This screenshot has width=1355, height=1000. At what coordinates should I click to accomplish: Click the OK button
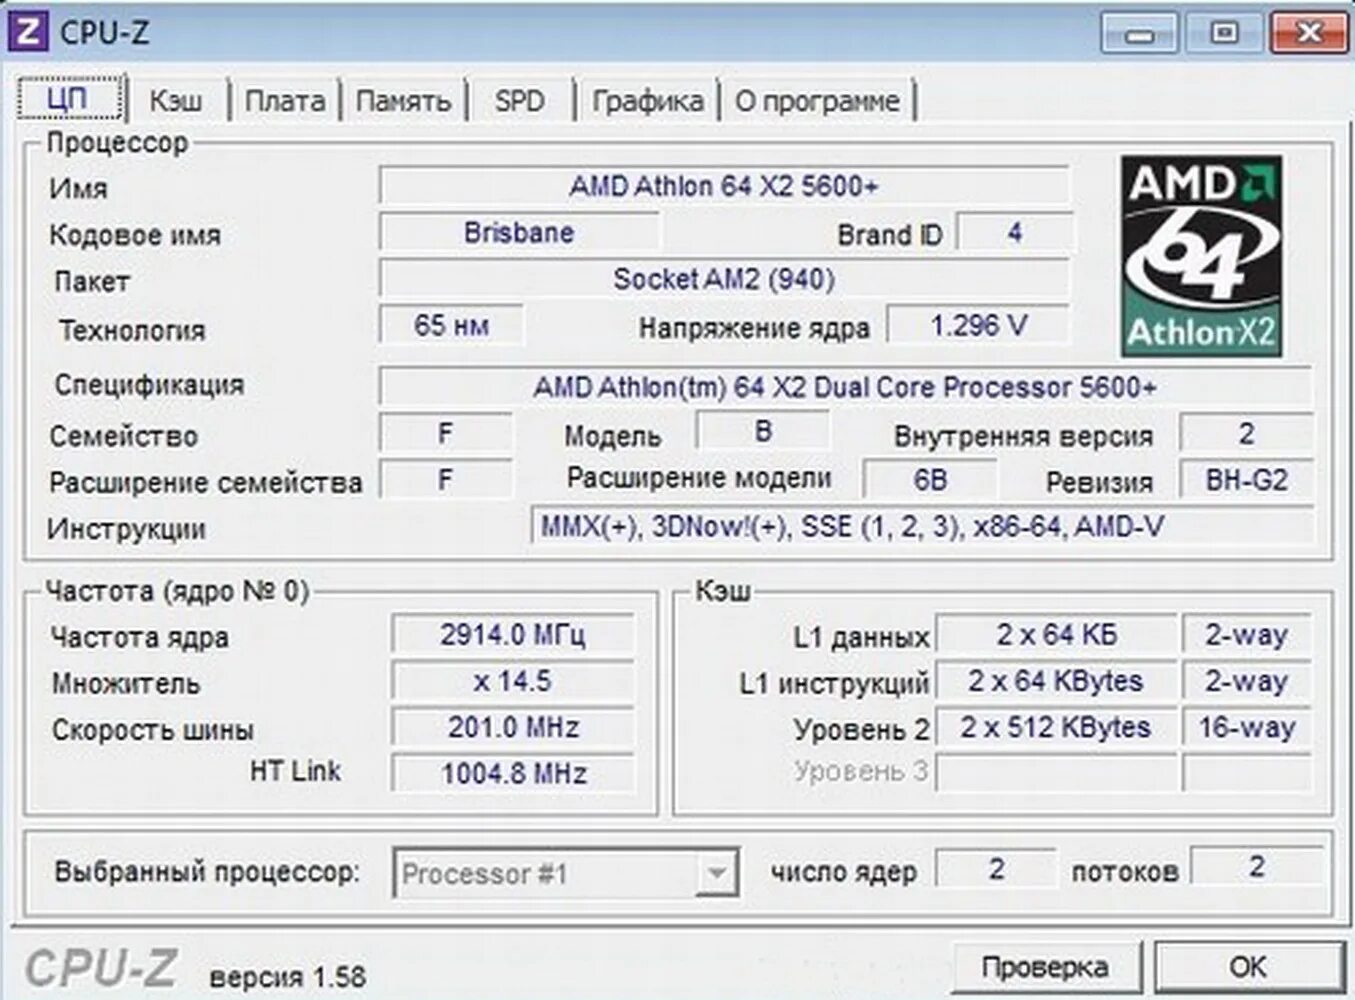1248,967
